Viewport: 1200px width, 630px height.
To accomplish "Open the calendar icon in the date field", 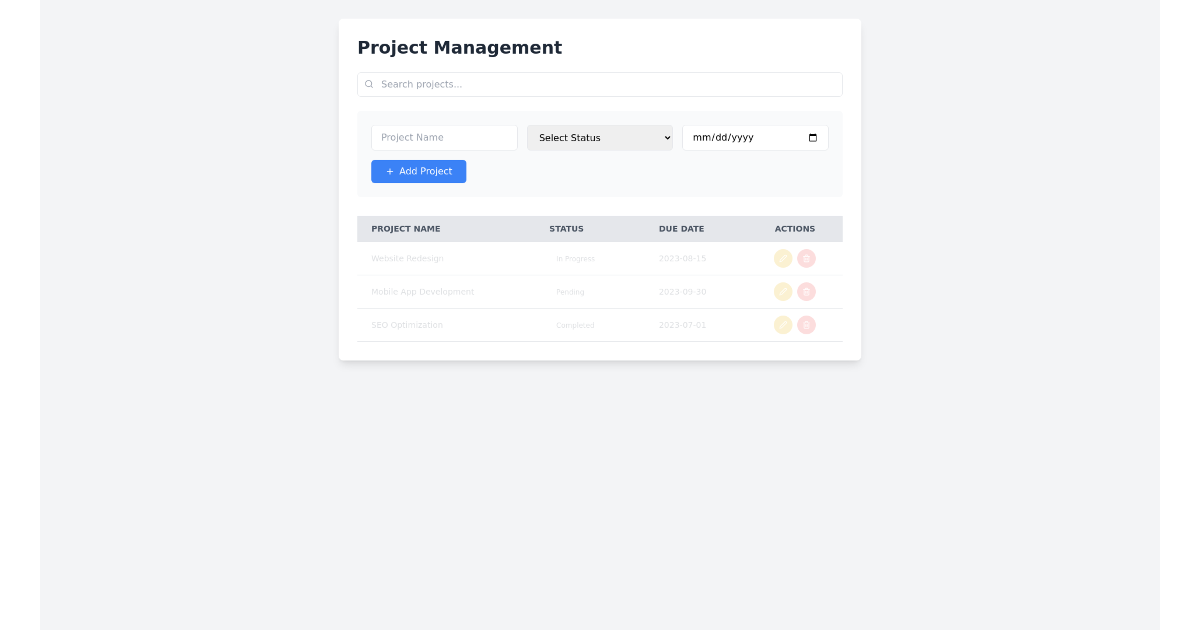I will coord(812,137).
